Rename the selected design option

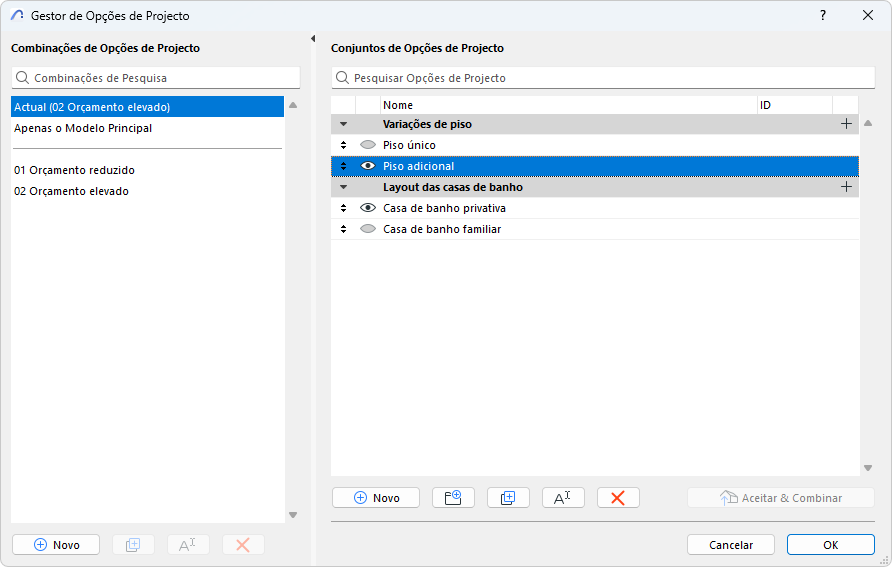click(x=563, y=498)
